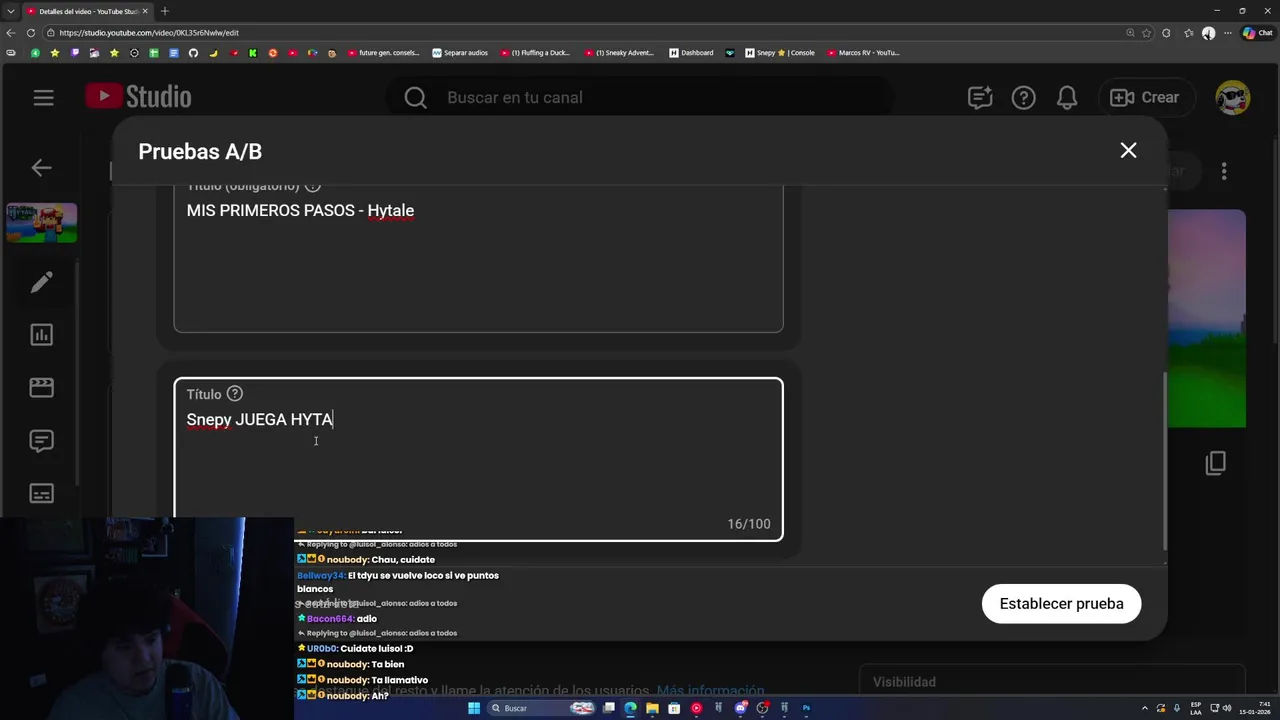Screen dimensions: 1280x720
Task: Click the Establecer prueba button
Action: tap(1061, 604)
